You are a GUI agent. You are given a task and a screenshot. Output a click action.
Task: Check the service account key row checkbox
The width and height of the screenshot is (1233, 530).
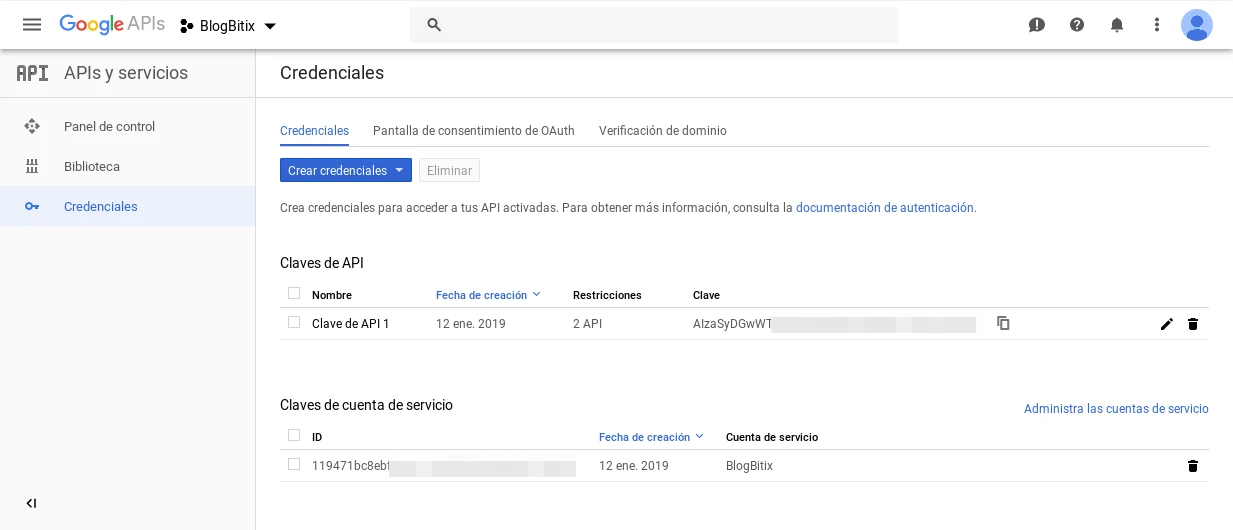(x=294, y=464)
